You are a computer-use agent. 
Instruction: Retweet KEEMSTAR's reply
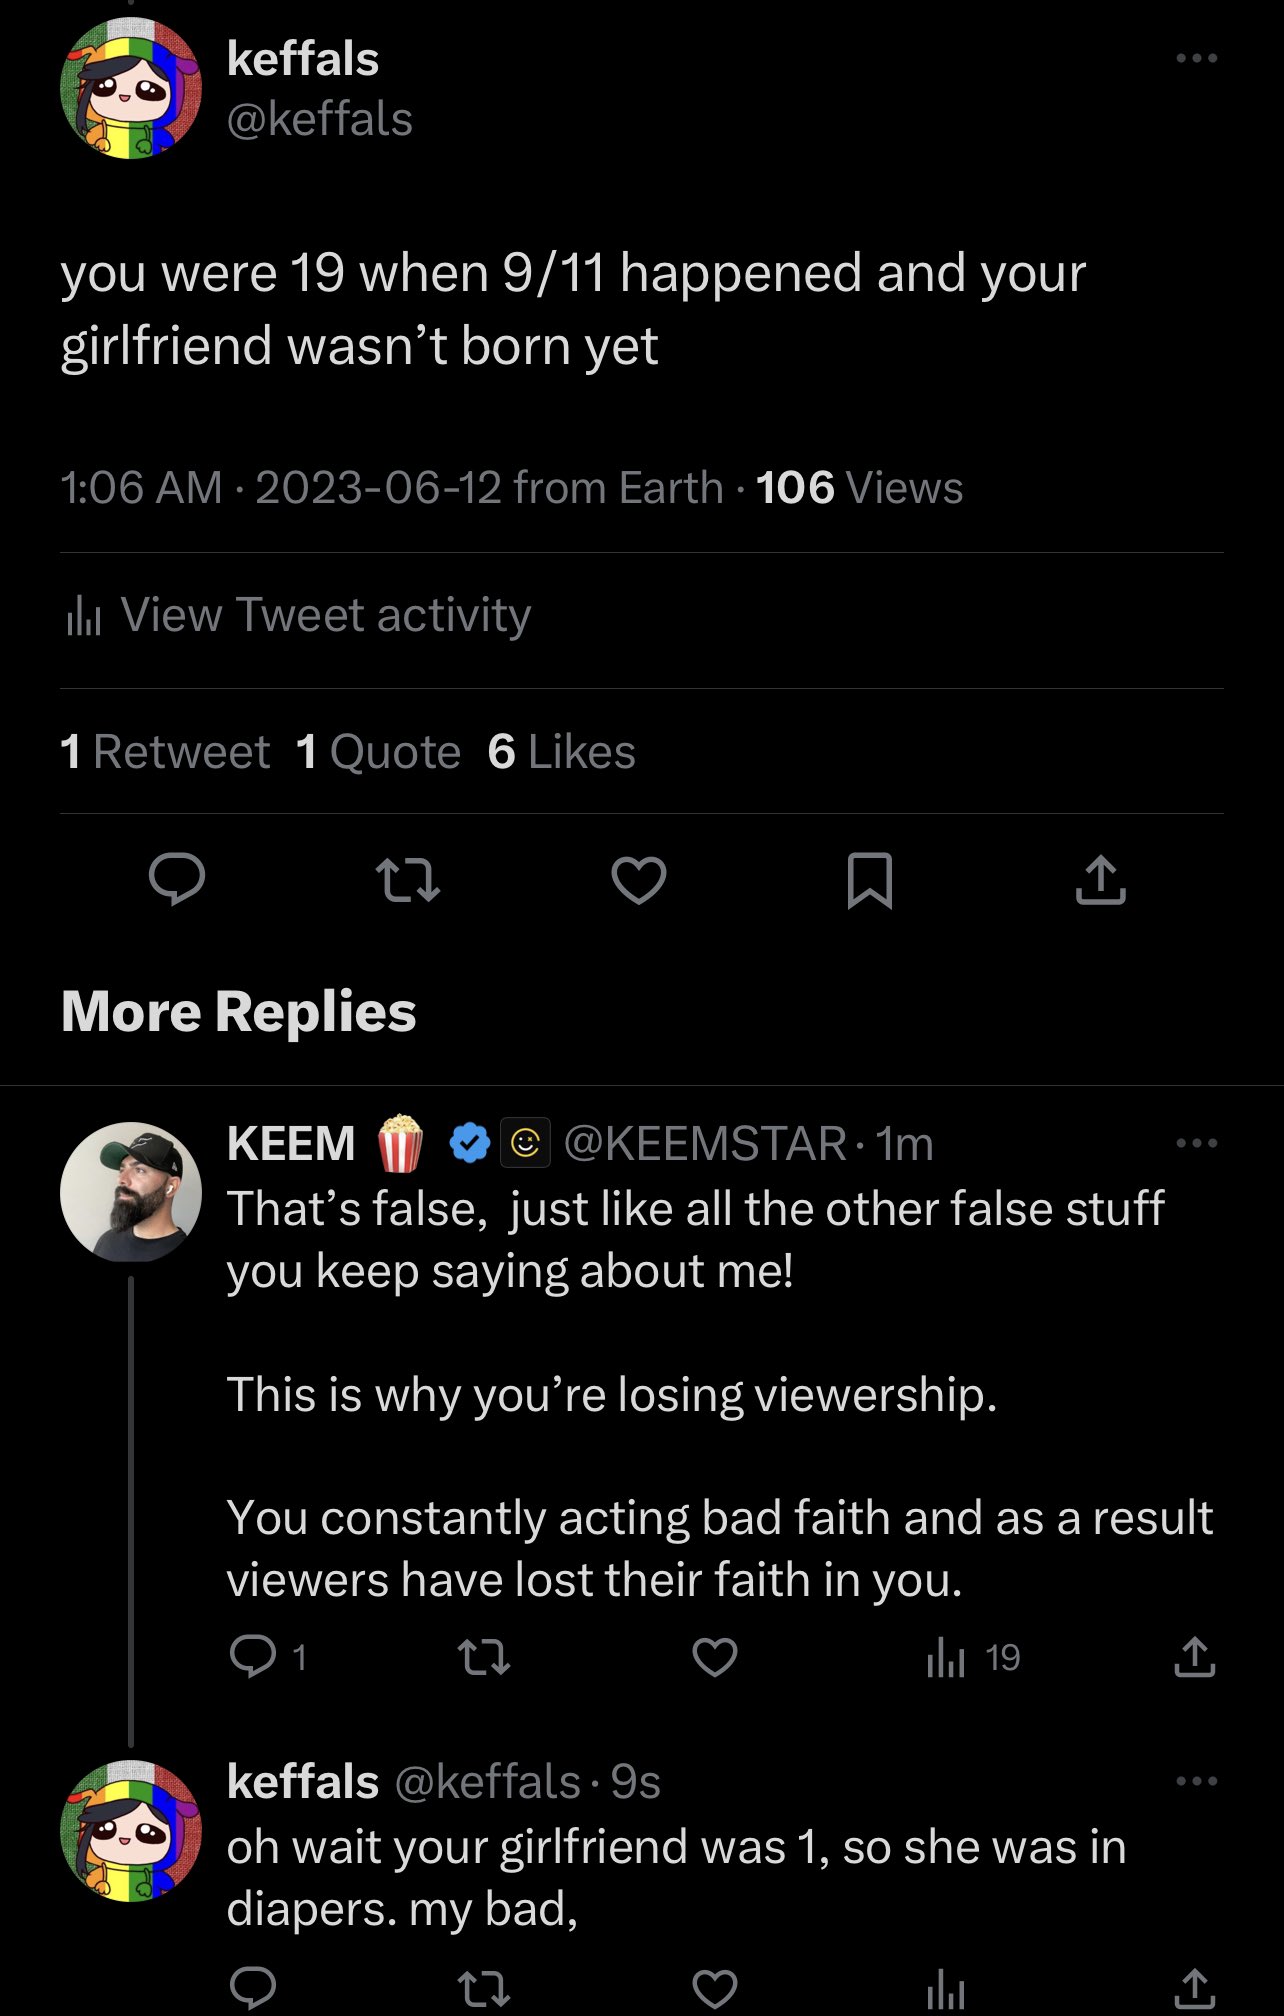(484, 1658)
